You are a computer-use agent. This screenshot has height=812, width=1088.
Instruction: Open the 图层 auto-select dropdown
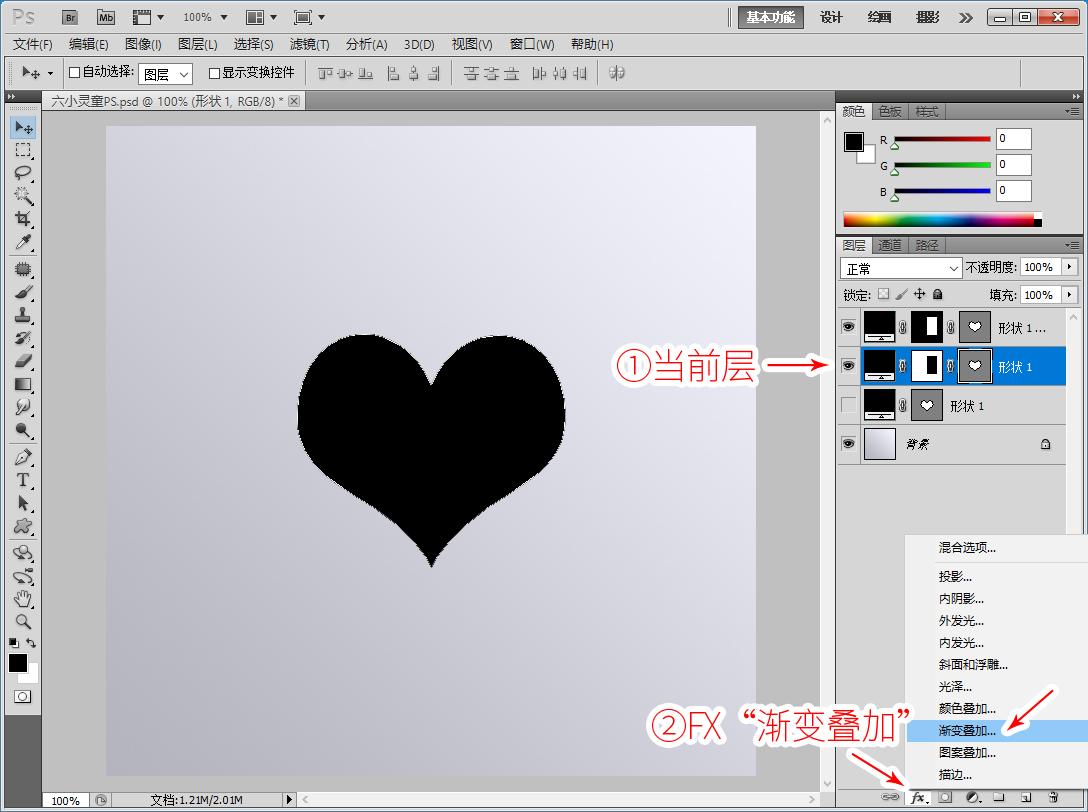(165, 74)
